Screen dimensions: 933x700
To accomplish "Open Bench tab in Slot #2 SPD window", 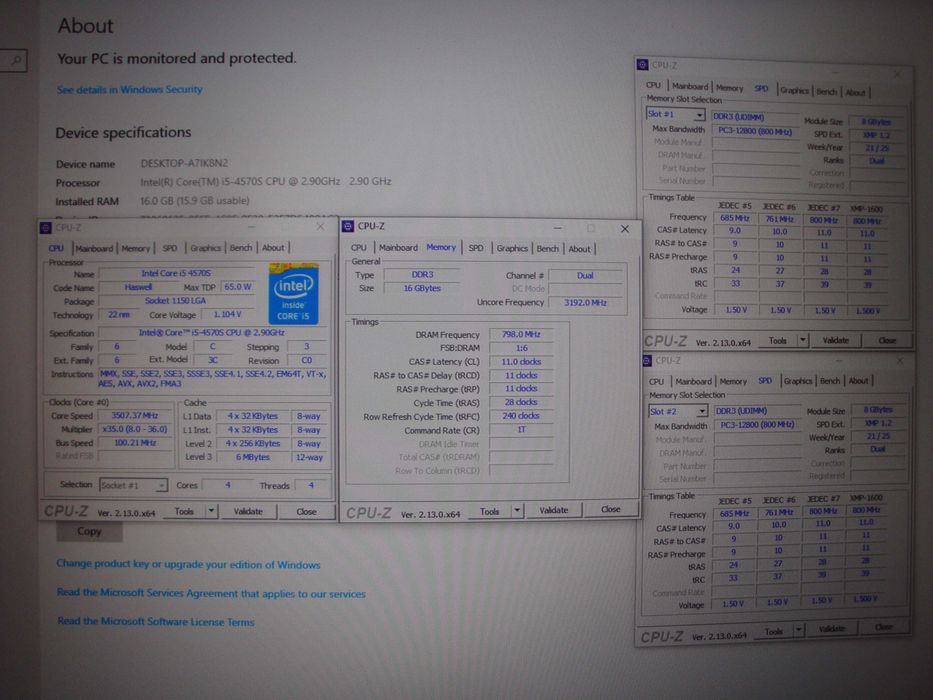I will (829, 381).
